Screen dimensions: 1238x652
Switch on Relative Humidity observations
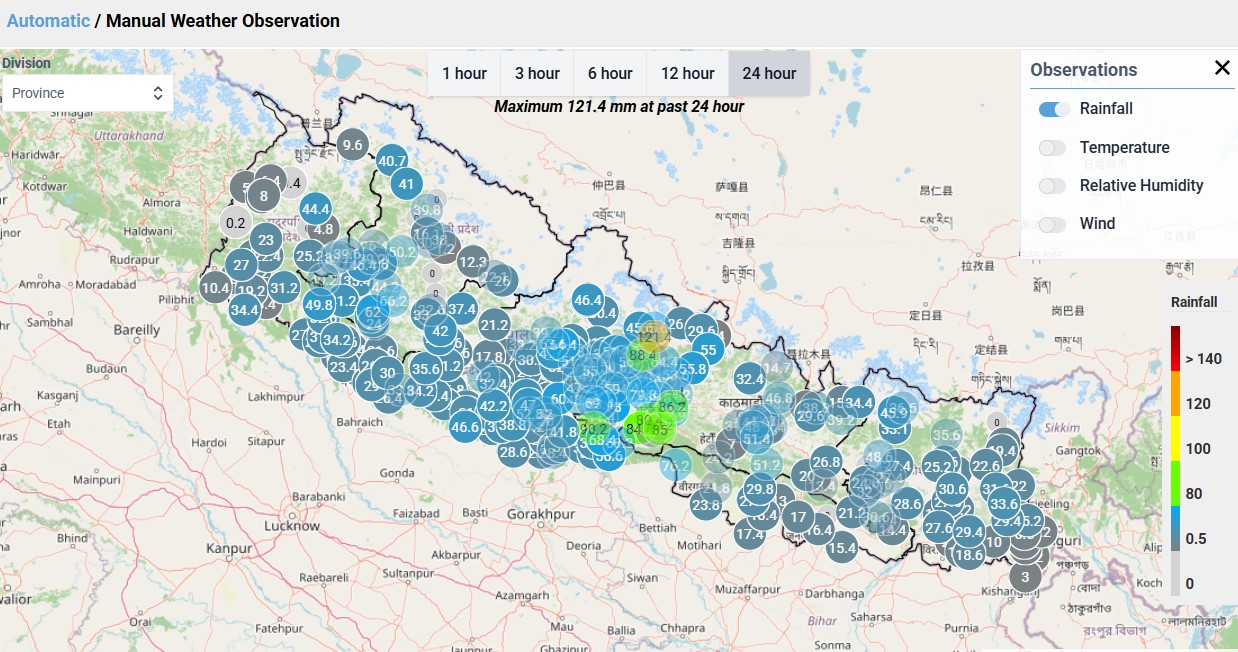pyautogui.click(x=1054, y=186)
